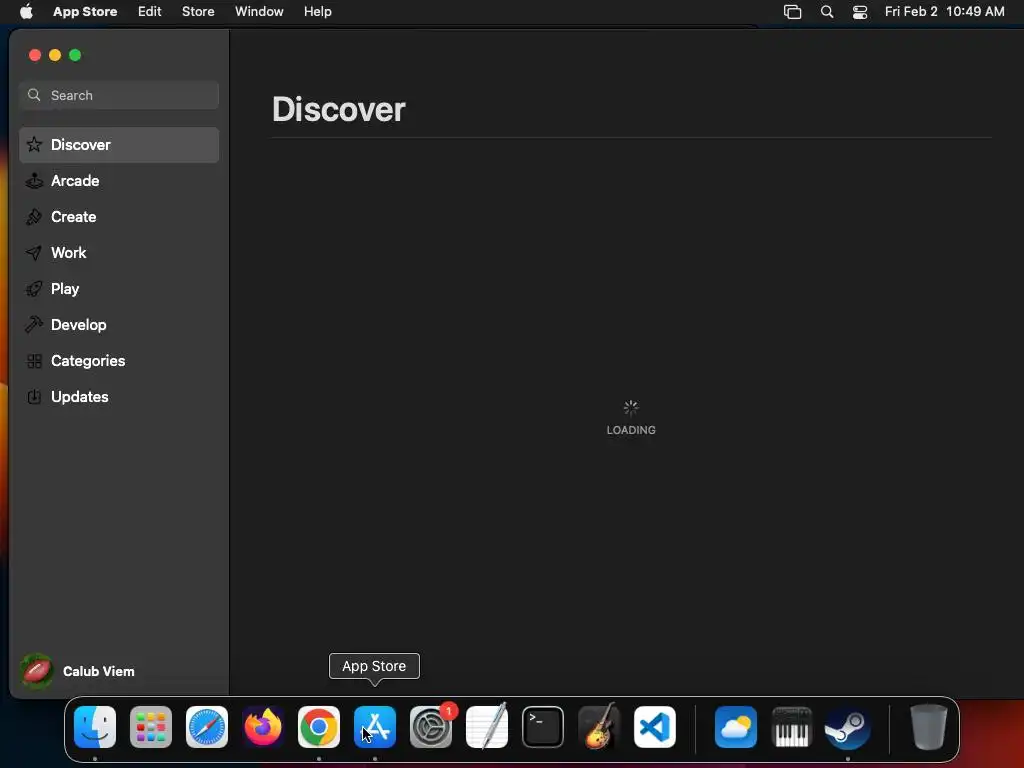Click the Work label in sidebar
The image size is (1024, 768).
pyautogui.click(x=69, y=252)
